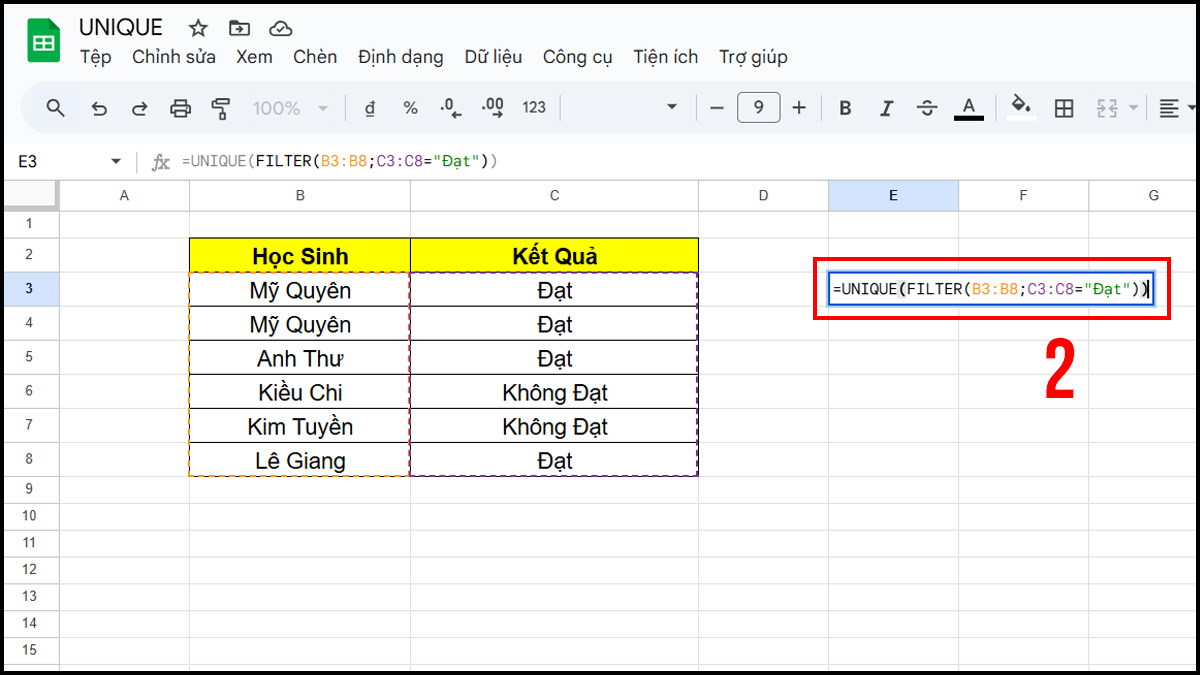This screenshot has width=1200, height=675.
Task: Click the Print icon
Action: tap(180, 107)
